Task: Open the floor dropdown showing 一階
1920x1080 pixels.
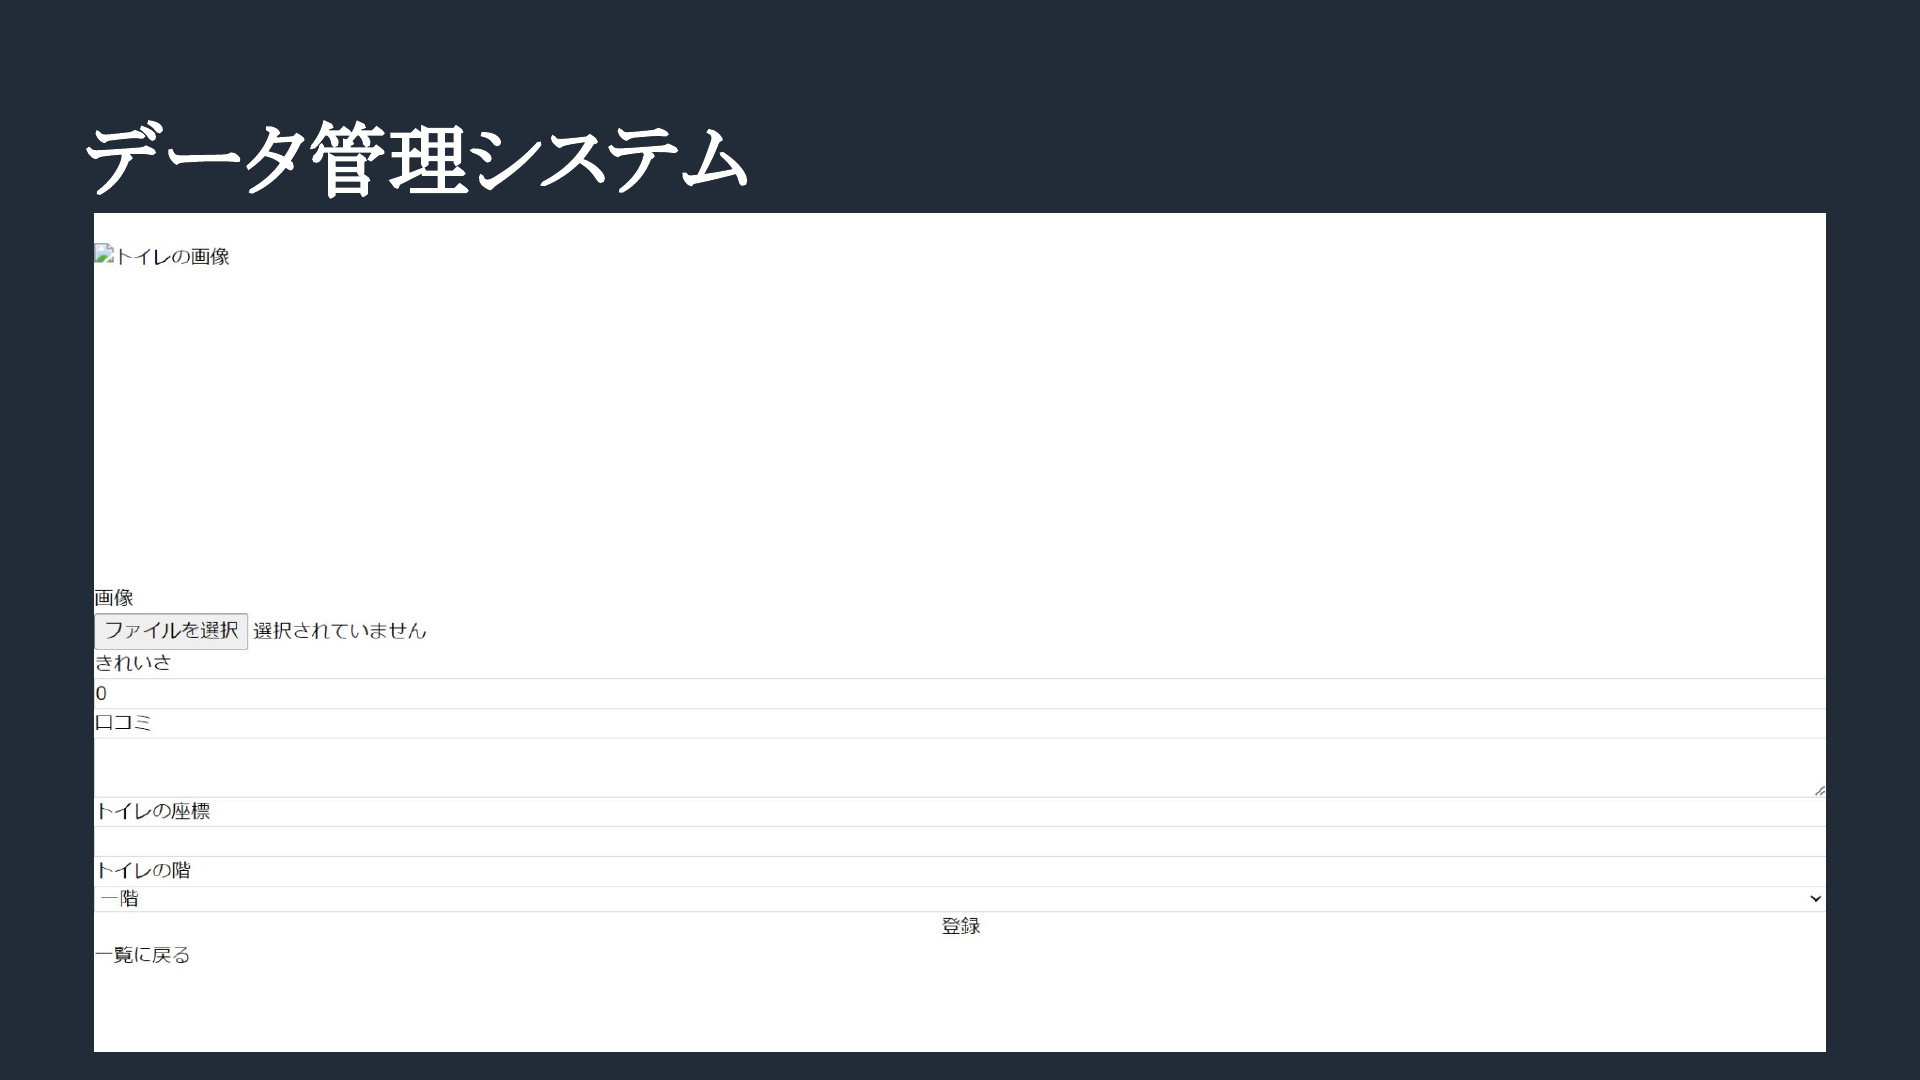Action: [960, 899]
